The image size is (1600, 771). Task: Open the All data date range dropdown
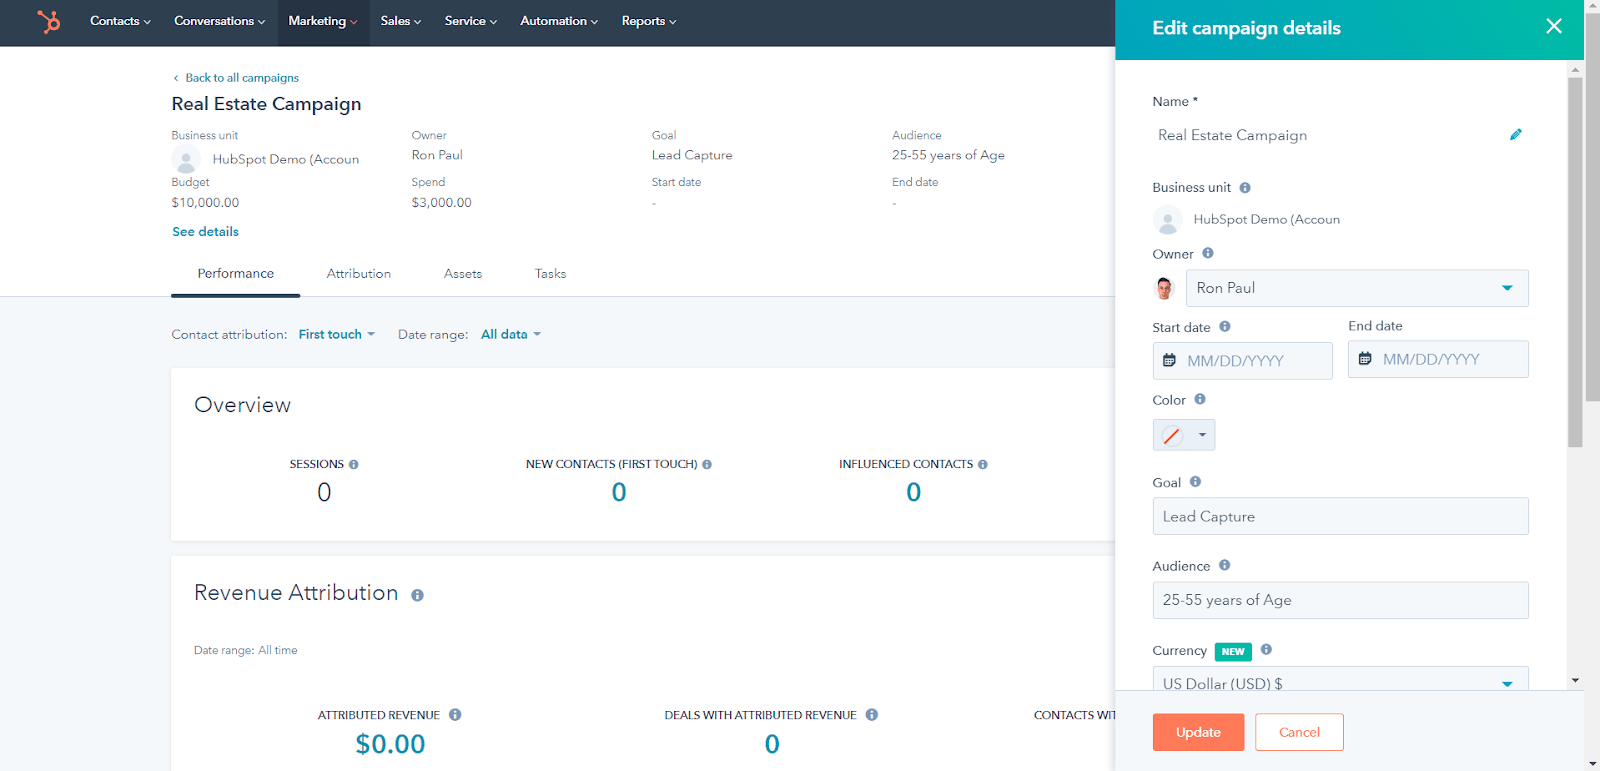pyautogui.click(x=510, y=335)
